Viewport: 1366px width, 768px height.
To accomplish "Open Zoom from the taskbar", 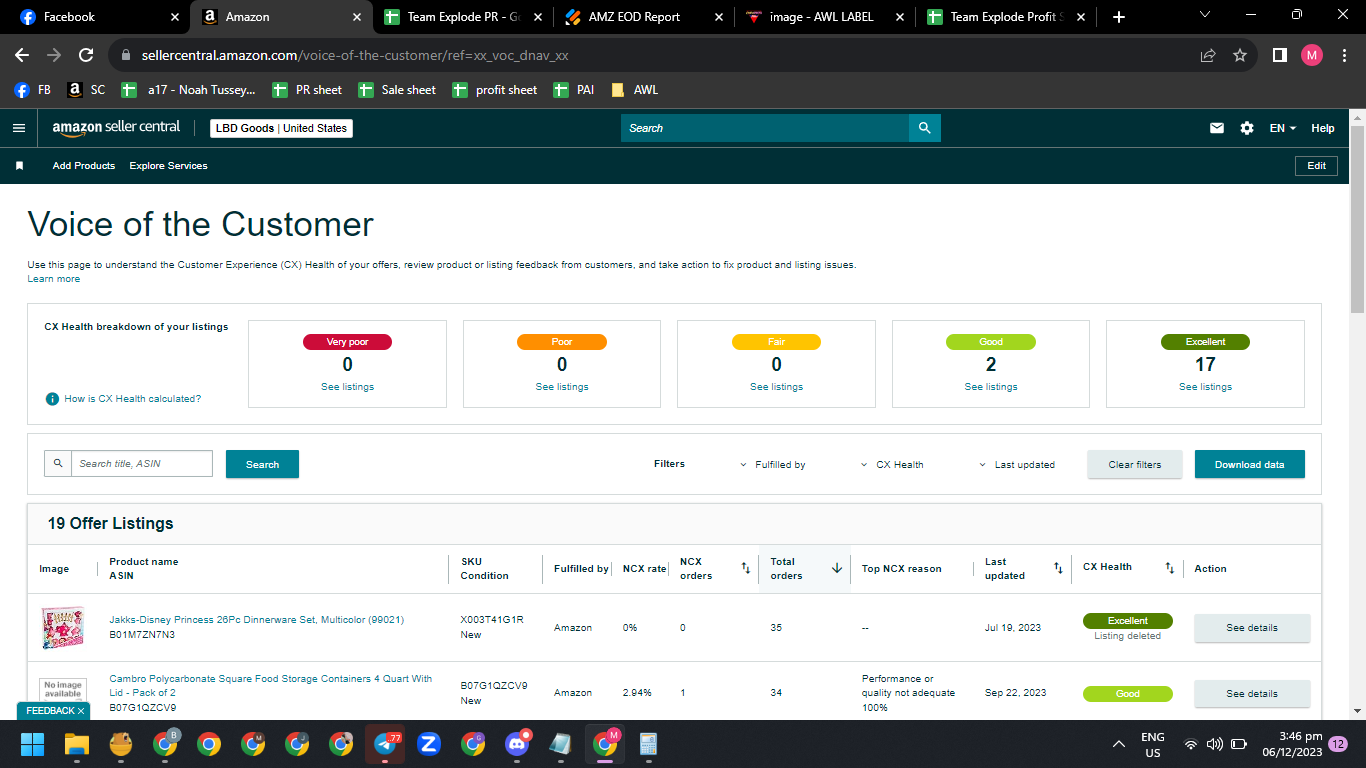I will click(x=429, y=744).
